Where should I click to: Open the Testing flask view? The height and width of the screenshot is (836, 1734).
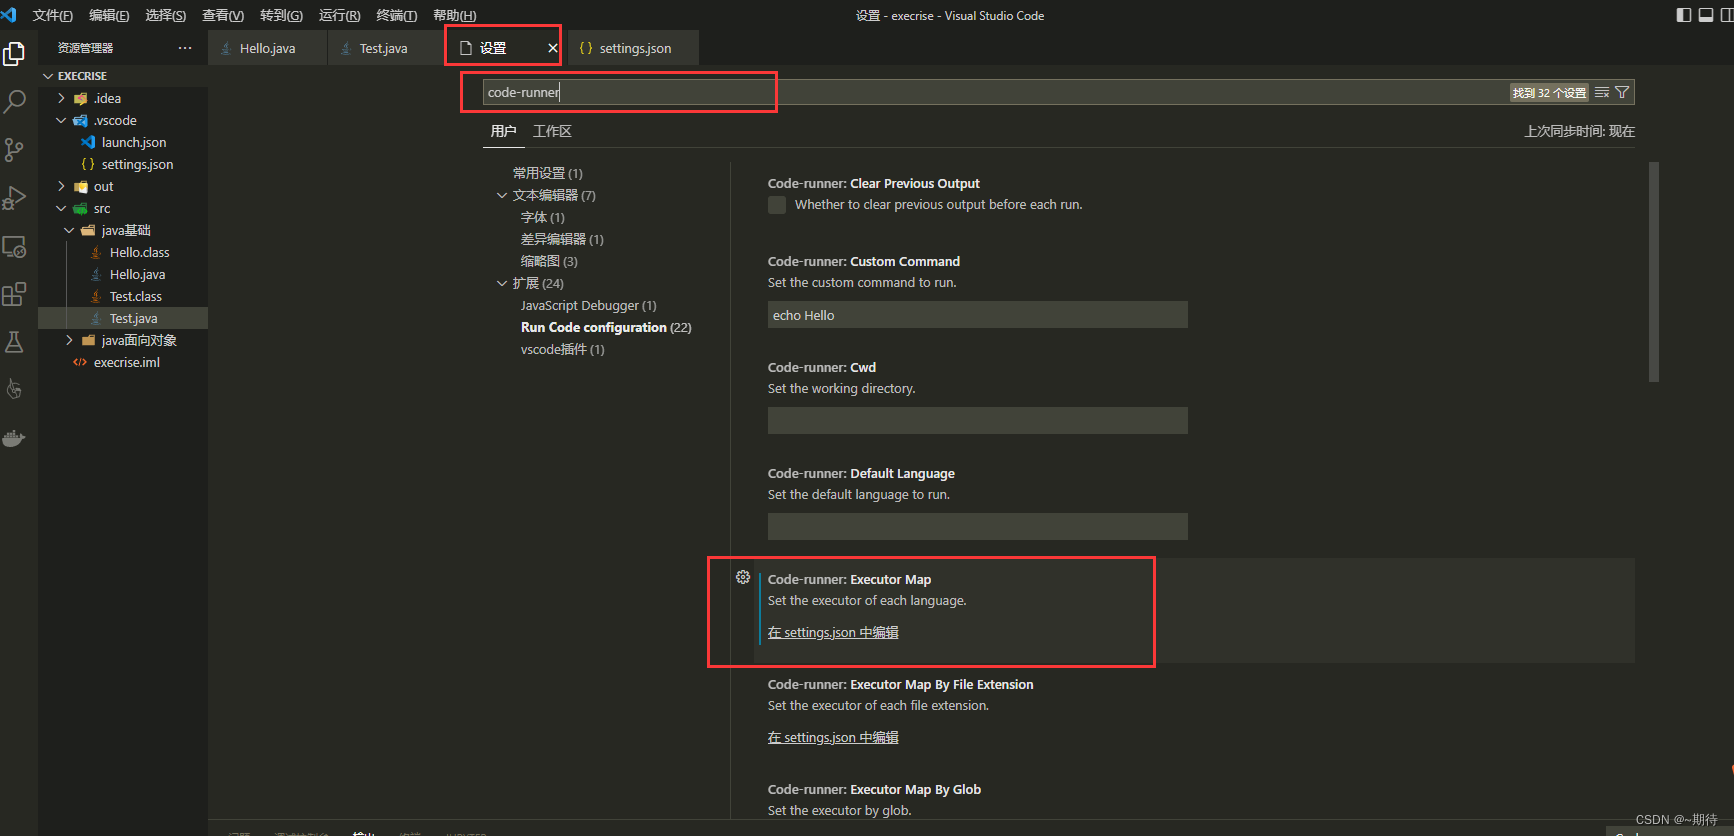pos(14,342)
